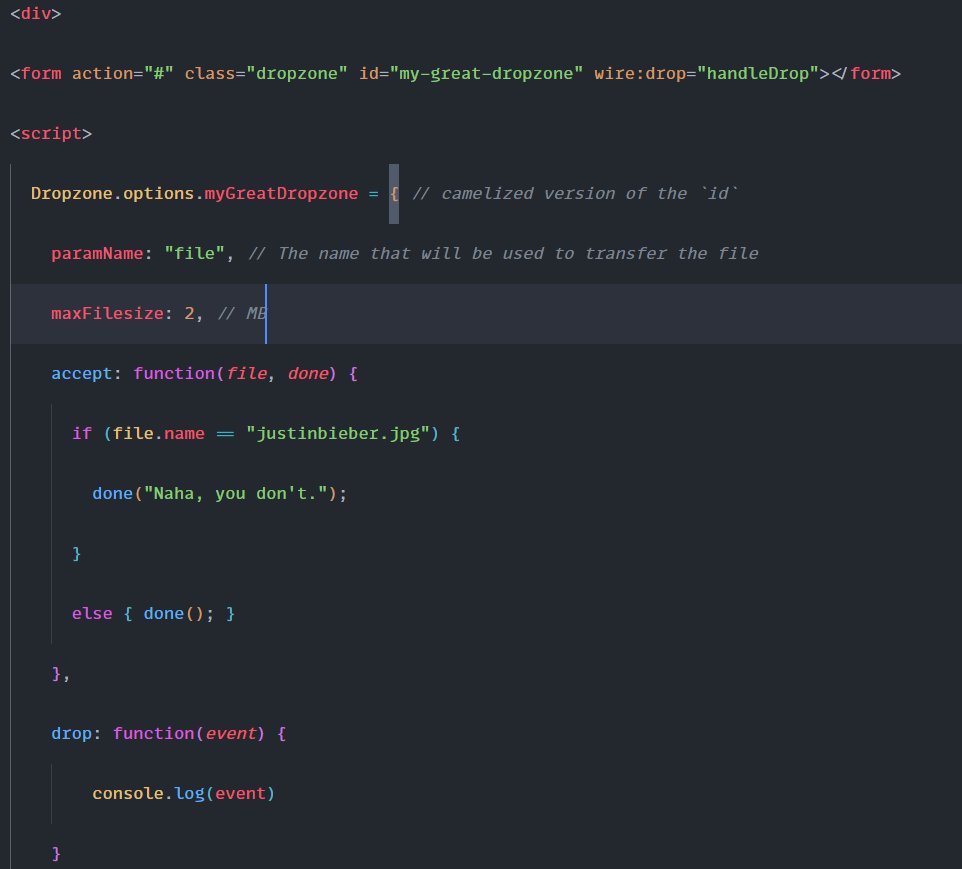This screenshot has height=869, width=962.
Task: Click the "handleDrop" string value
Action: coord(758,74)
